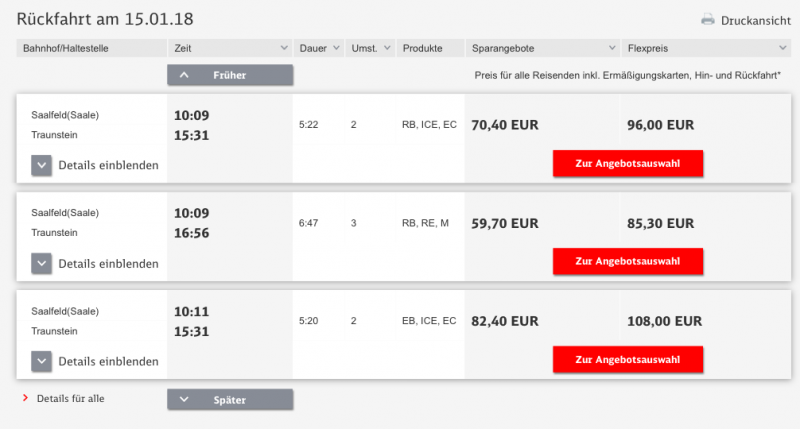Open the Zeit column sort dropdown

pos(284,48)
